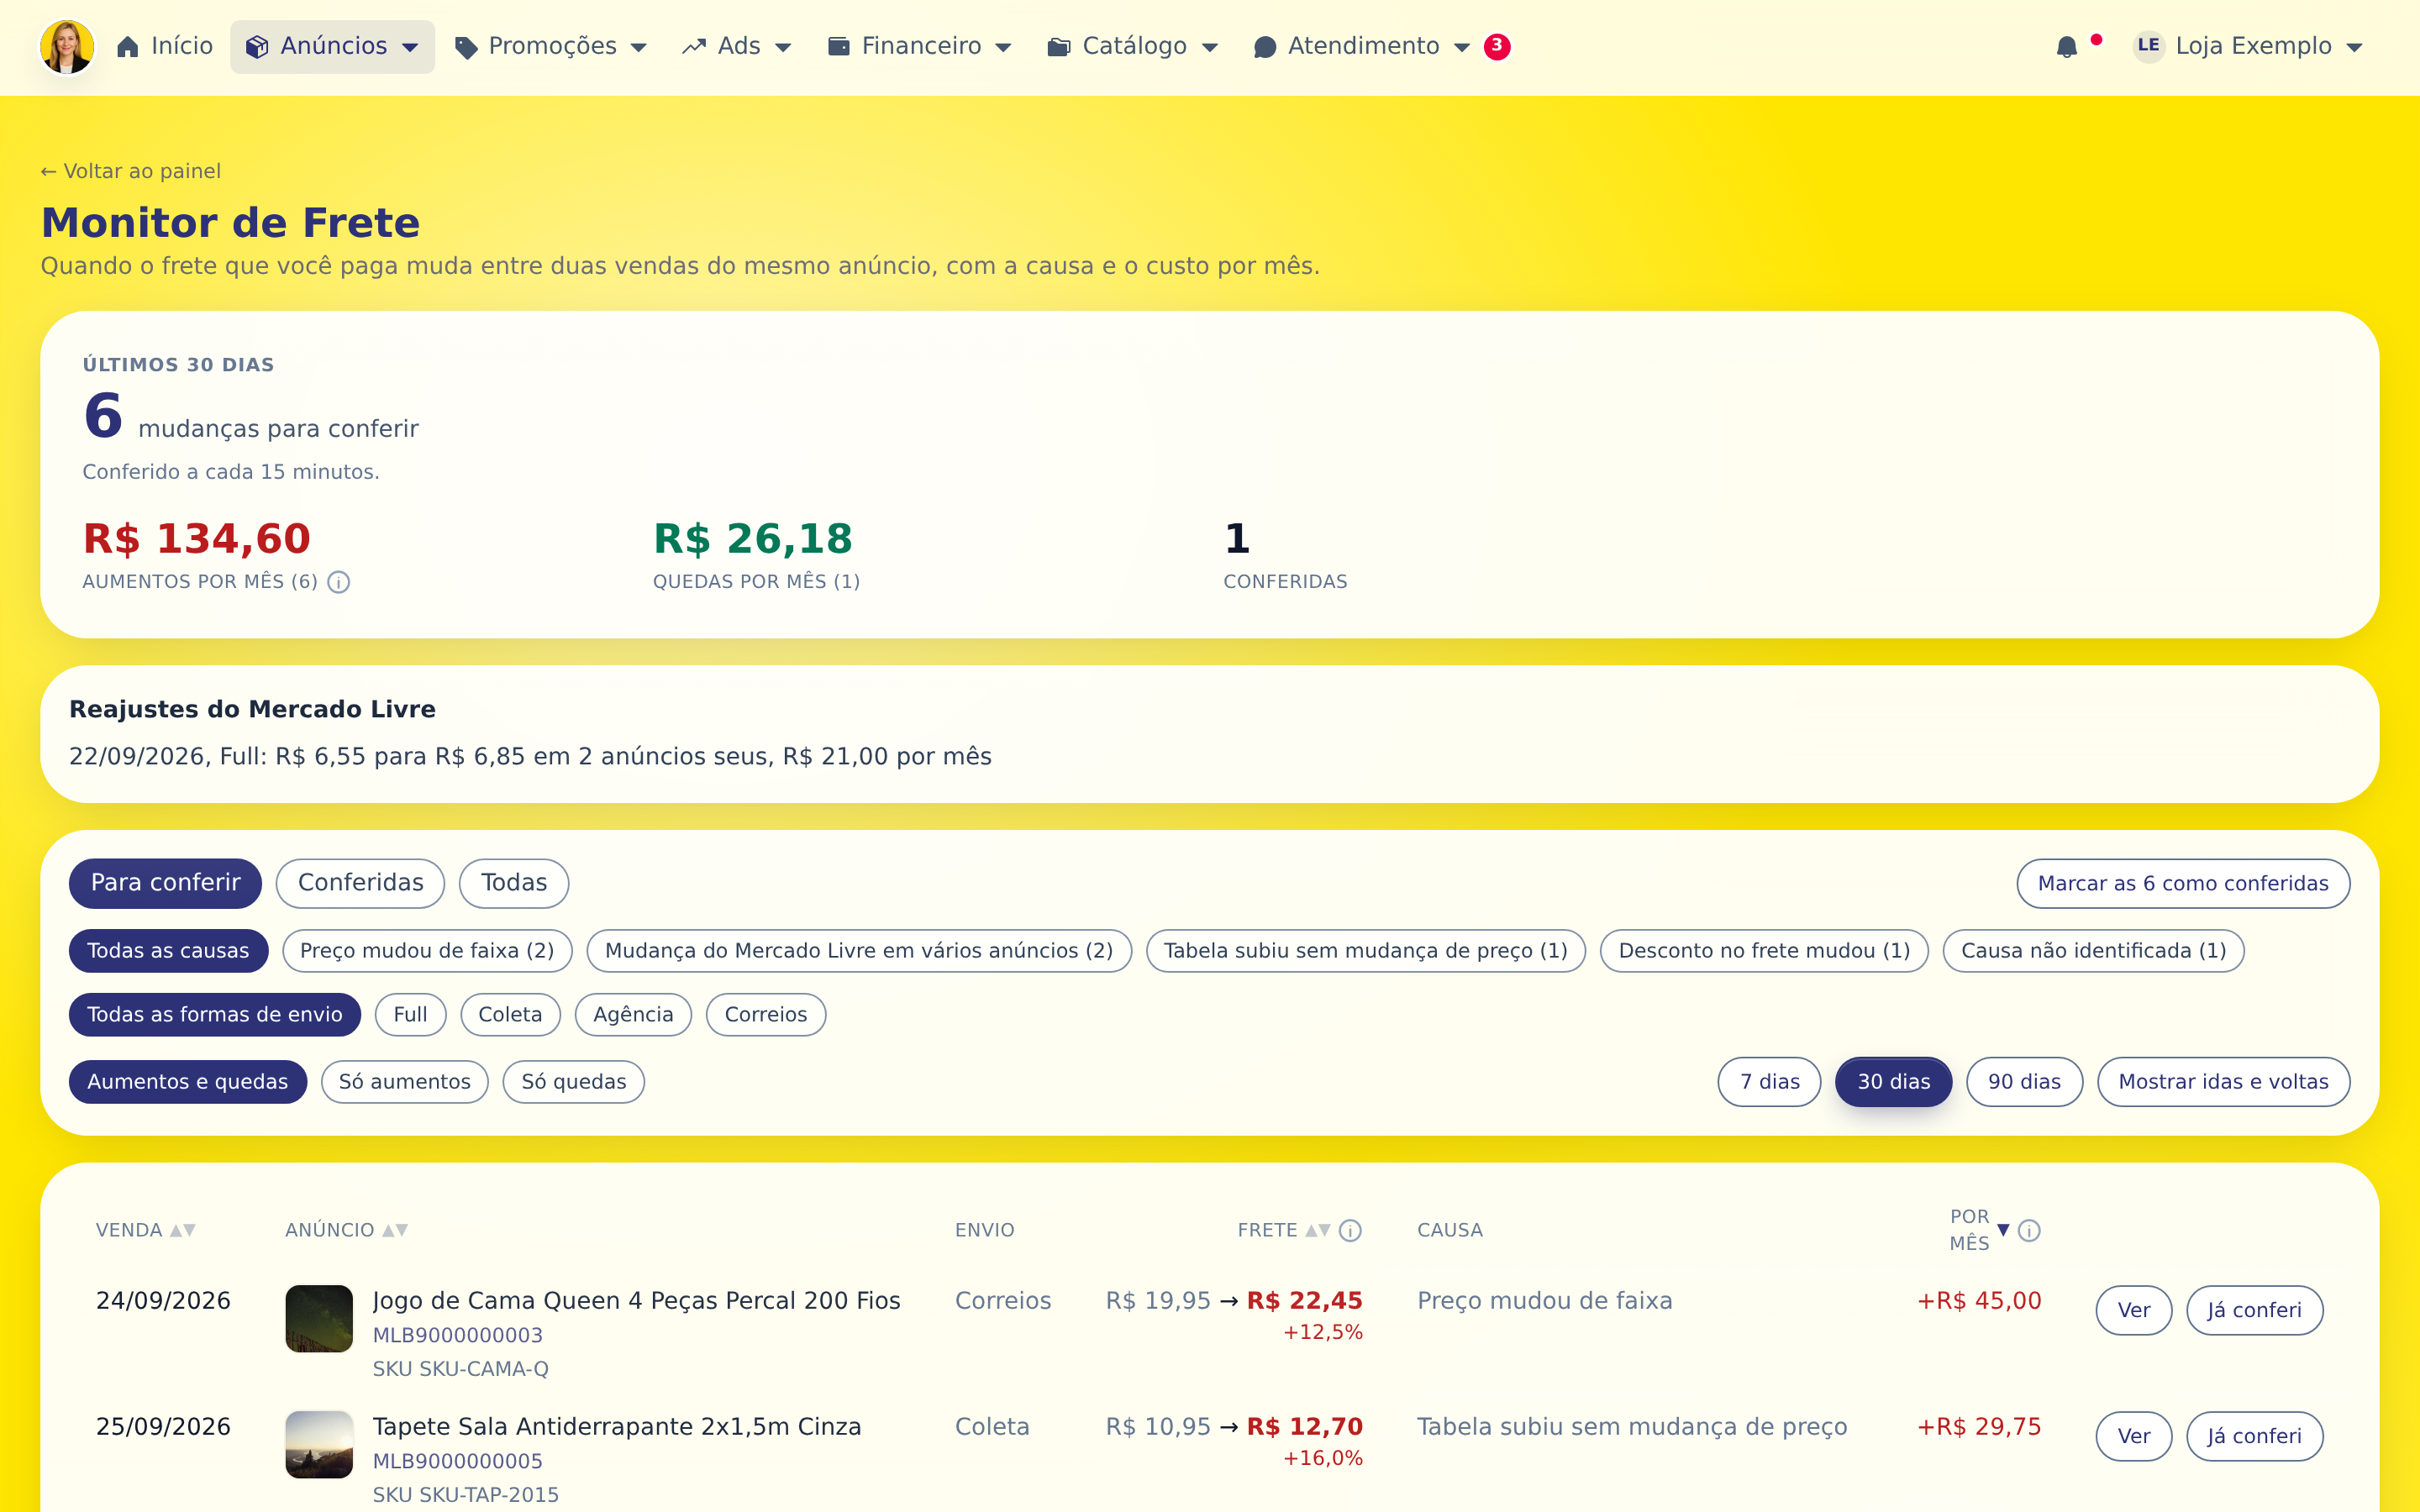
Task: Click the red Atendimento badge showing 3
Action: pyautogui.click(x=1497, y=46)
